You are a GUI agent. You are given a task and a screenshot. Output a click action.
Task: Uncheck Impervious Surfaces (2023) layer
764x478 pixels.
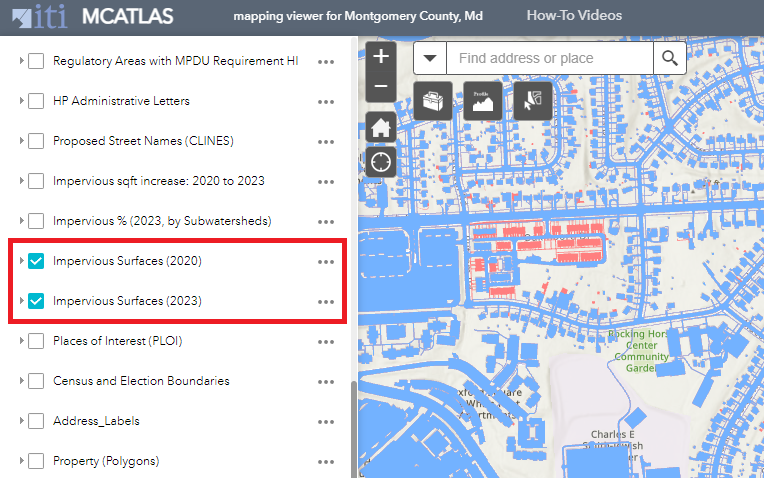(36, 301)
